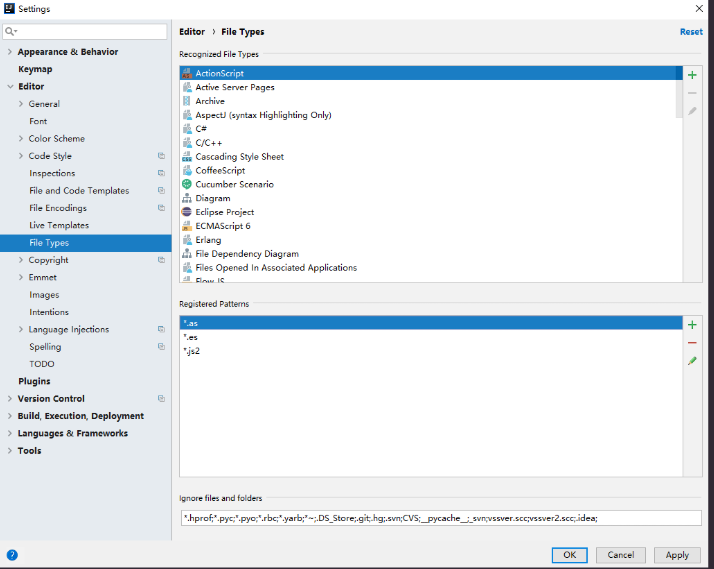
Task: Click the Code Style project-level icon
Action: pyautogui.click(x=161, y=156)
